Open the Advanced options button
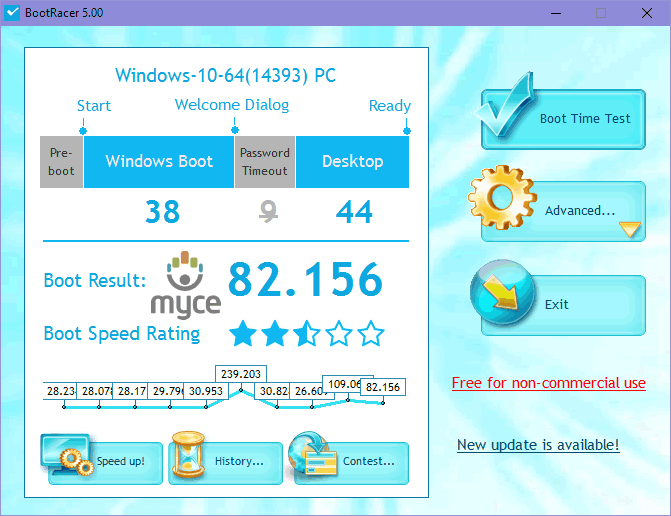671x516 pixels. 563,211
